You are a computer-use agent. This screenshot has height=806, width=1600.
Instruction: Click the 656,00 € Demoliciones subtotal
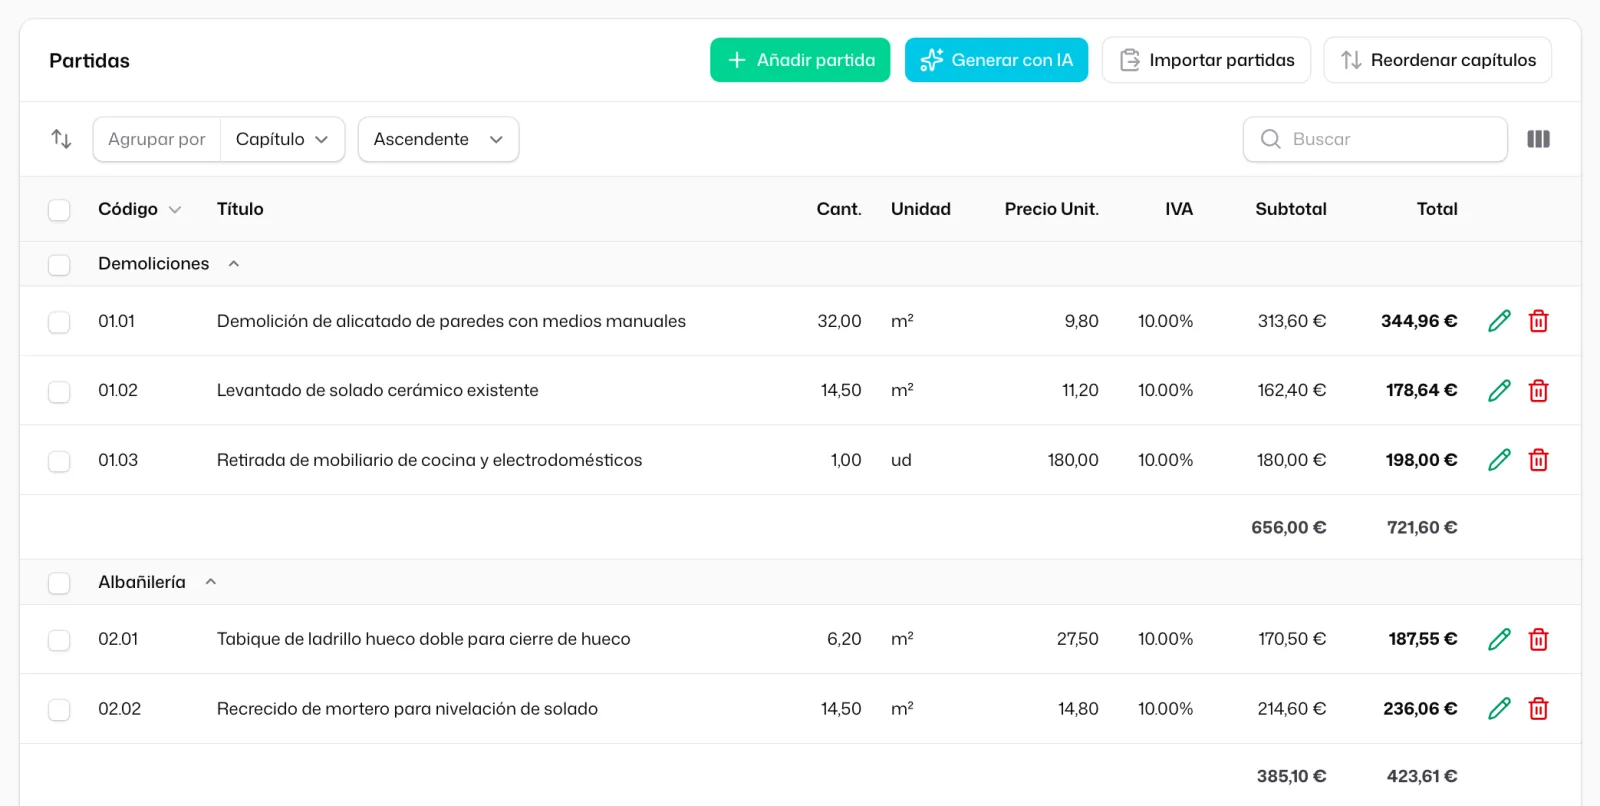click(1289, 527)
